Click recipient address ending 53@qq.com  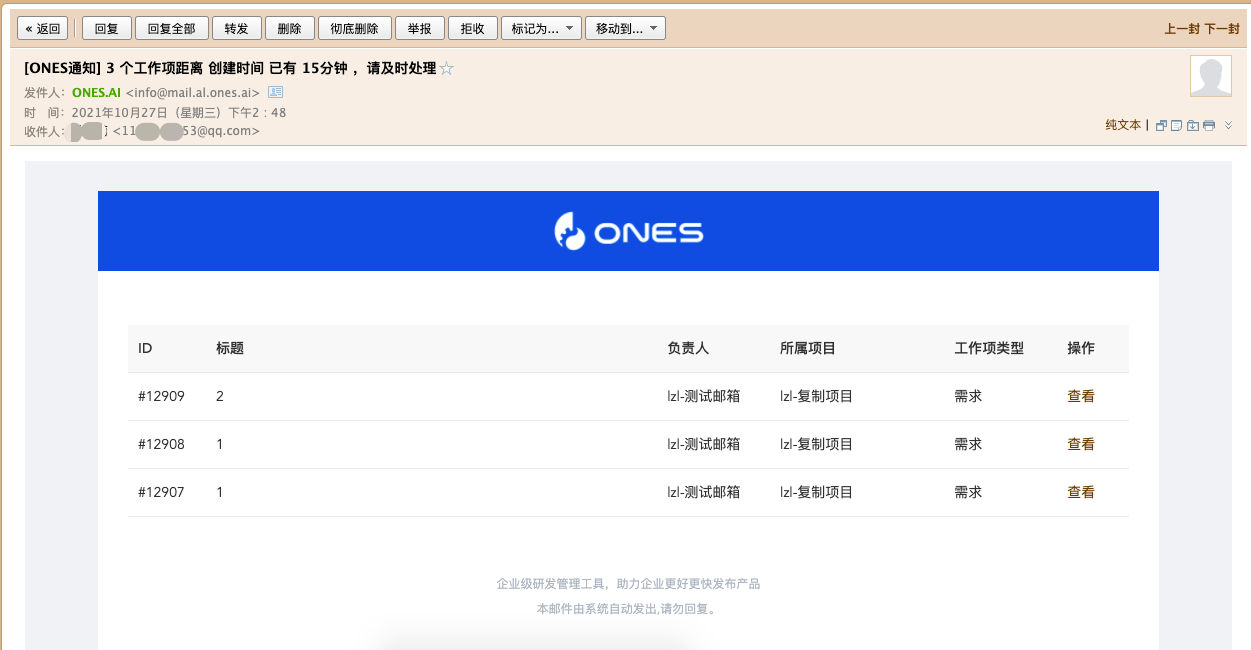[x=186, y=131]
